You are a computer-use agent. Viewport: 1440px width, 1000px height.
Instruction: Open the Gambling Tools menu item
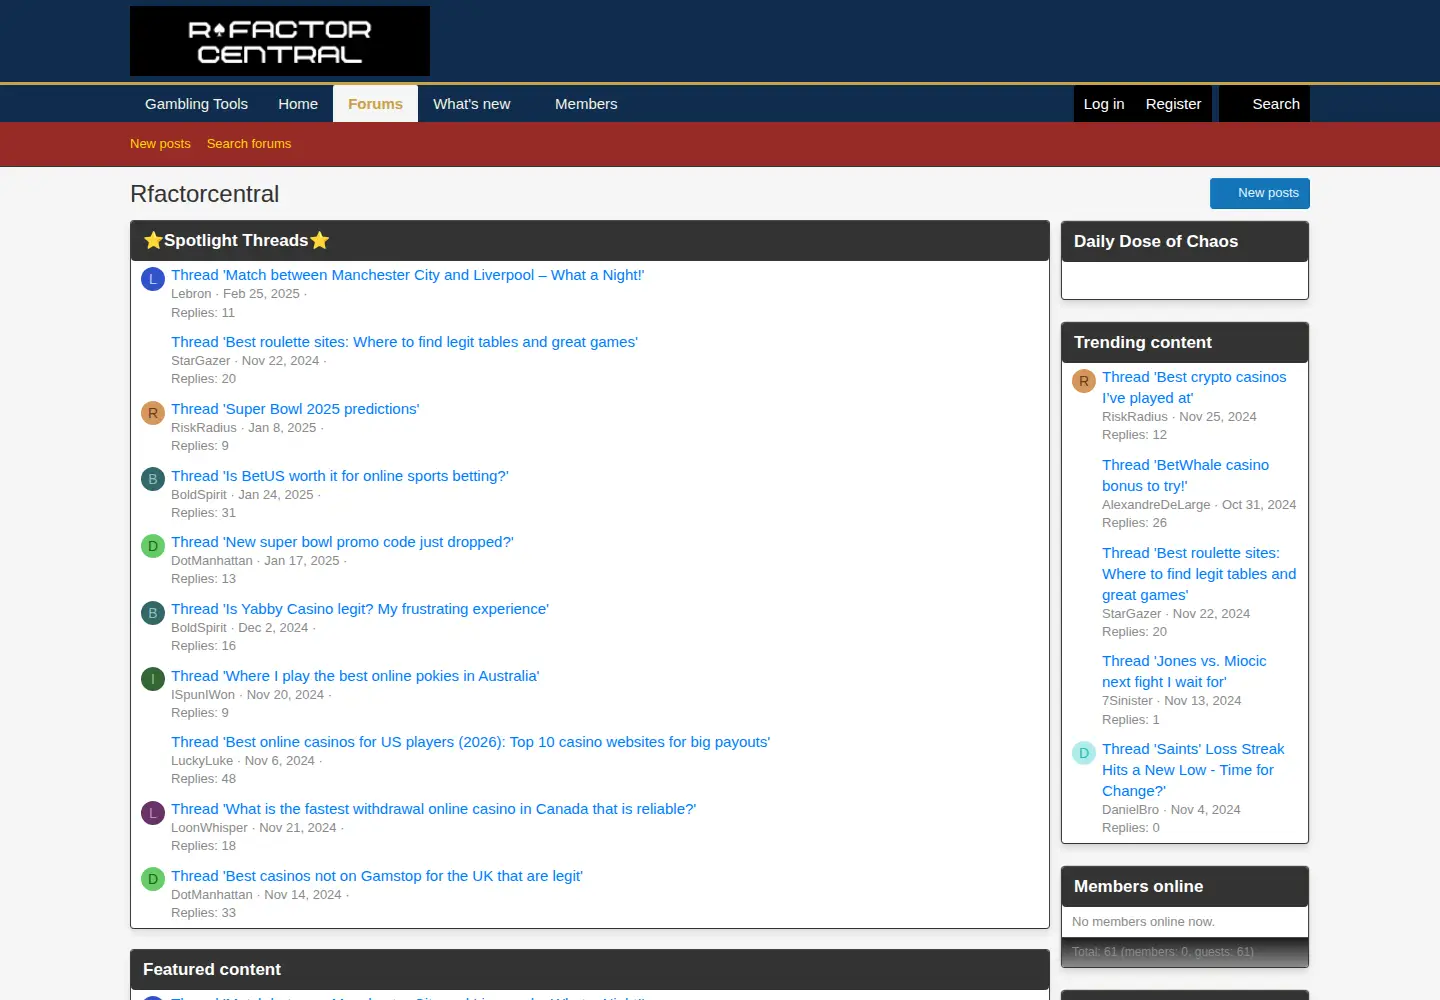[196, 104]
